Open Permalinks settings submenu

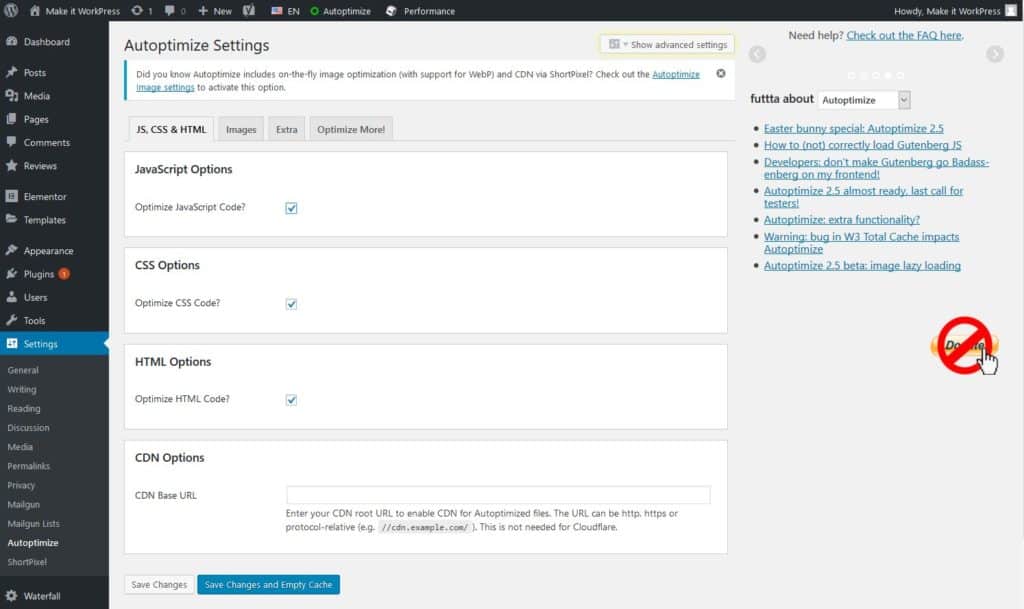[x=28, y=466]
